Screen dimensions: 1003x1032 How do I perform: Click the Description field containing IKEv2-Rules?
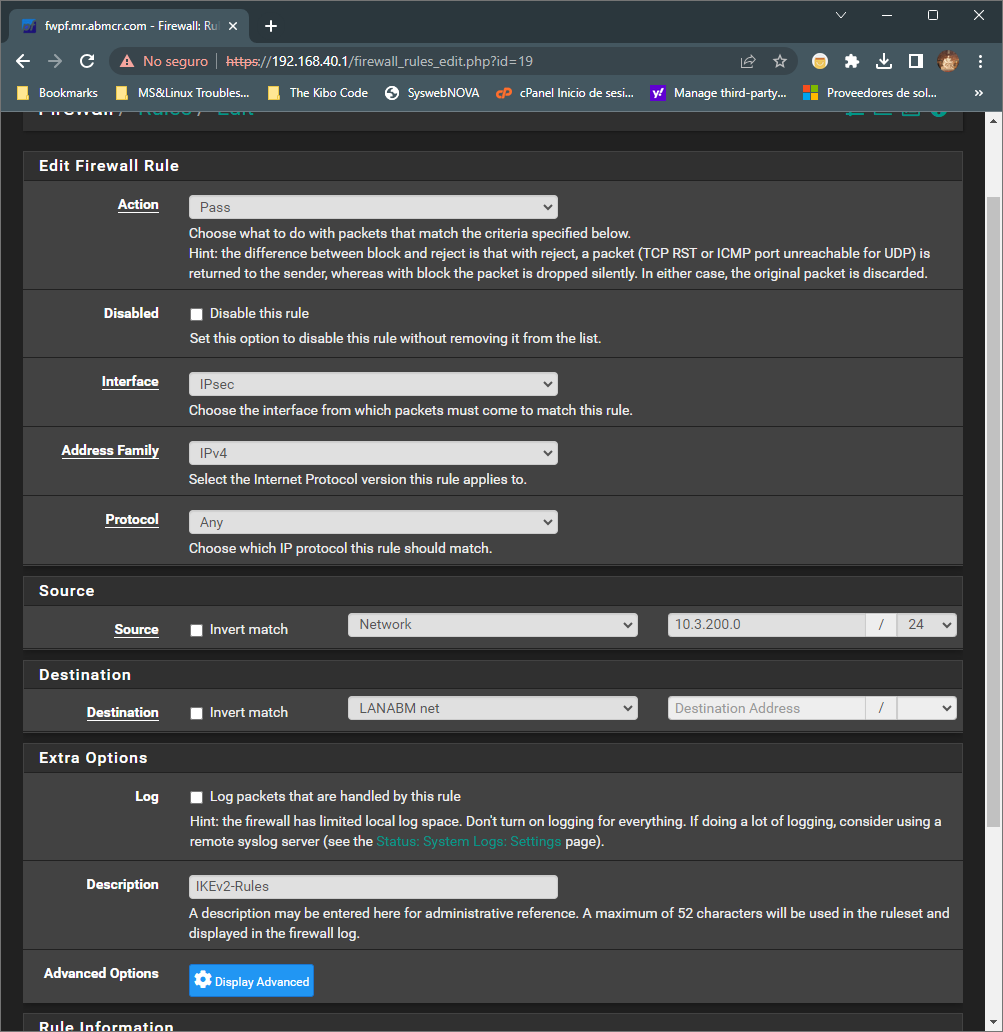(x=373, y=886)
